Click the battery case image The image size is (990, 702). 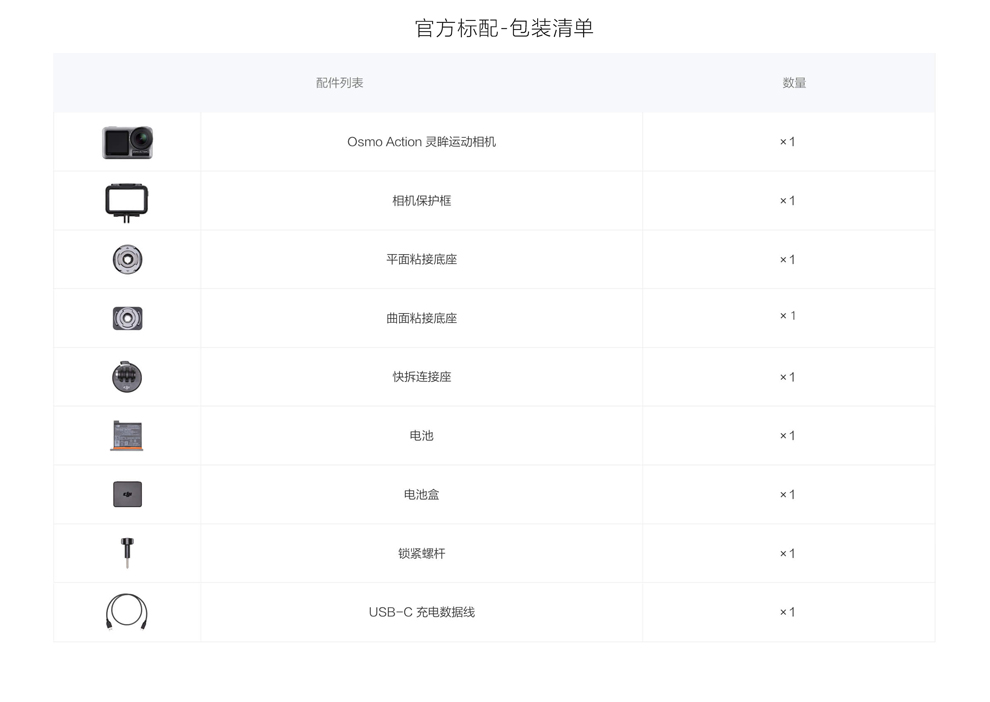[128, 494]
